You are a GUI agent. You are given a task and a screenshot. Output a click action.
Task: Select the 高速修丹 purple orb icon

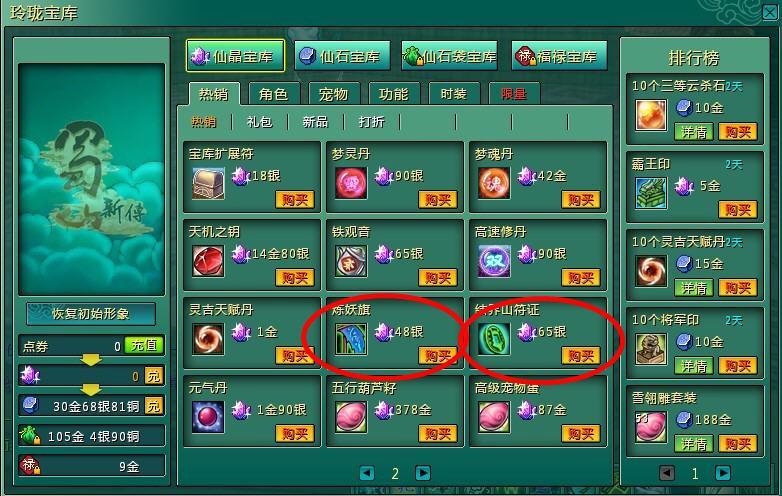(494, 261)
